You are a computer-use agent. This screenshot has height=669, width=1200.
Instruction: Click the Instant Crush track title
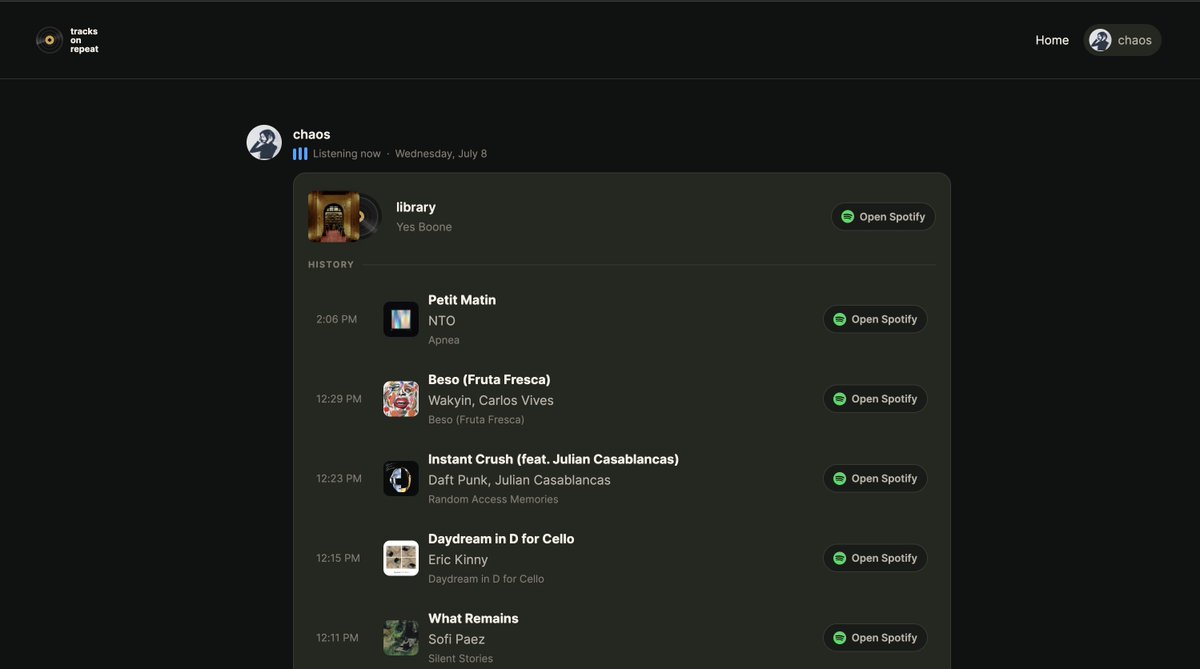point(553,459)
